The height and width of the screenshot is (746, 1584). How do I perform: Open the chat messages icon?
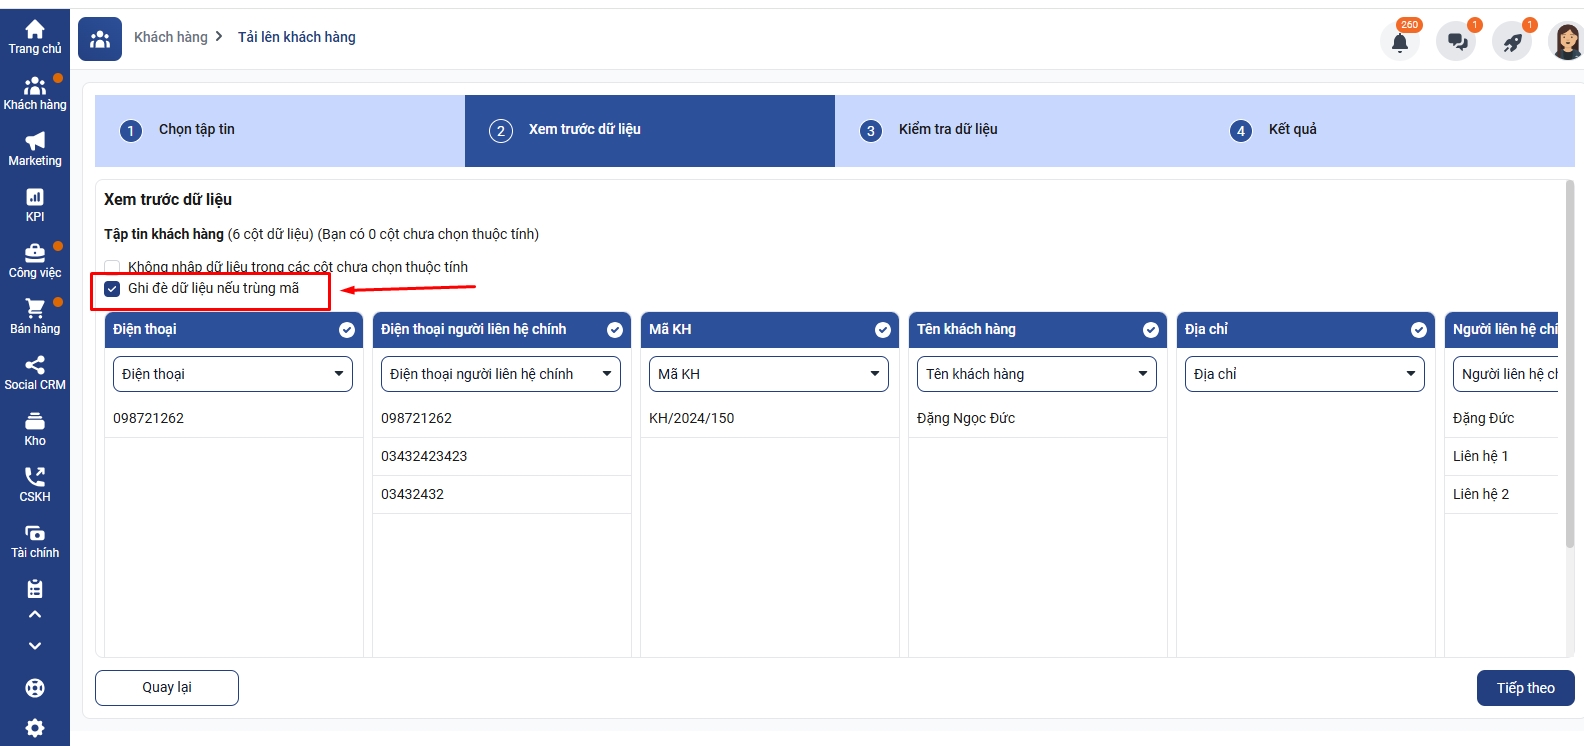(1457, 42)
